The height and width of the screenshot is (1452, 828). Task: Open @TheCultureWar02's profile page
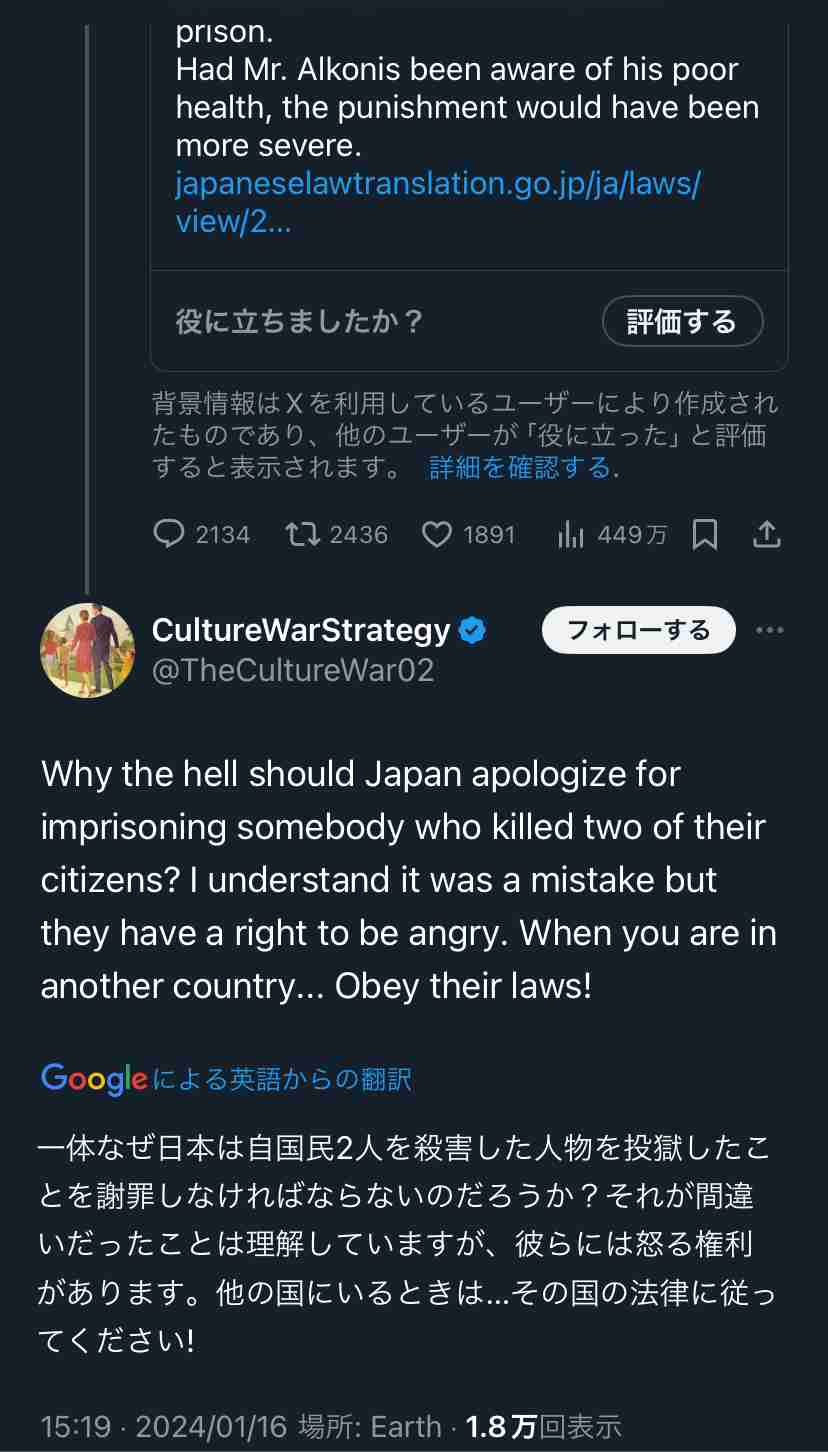293,670
